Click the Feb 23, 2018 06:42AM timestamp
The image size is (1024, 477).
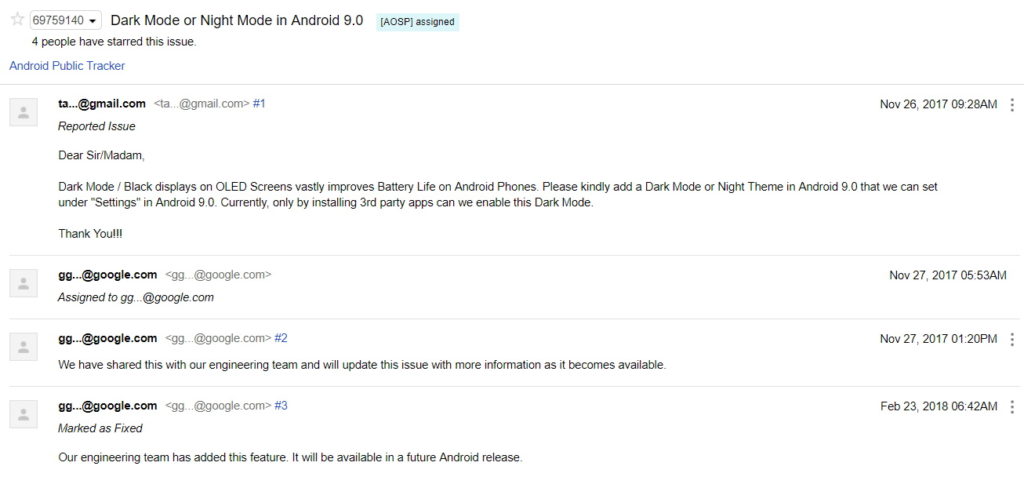939,406
